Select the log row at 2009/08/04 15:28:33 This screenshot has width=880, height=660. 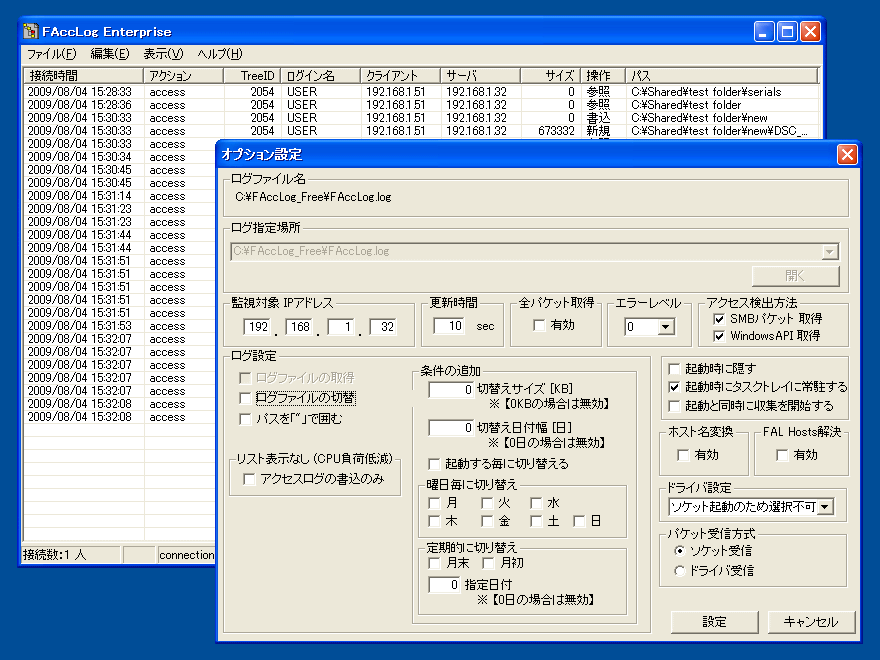point(421,92)
